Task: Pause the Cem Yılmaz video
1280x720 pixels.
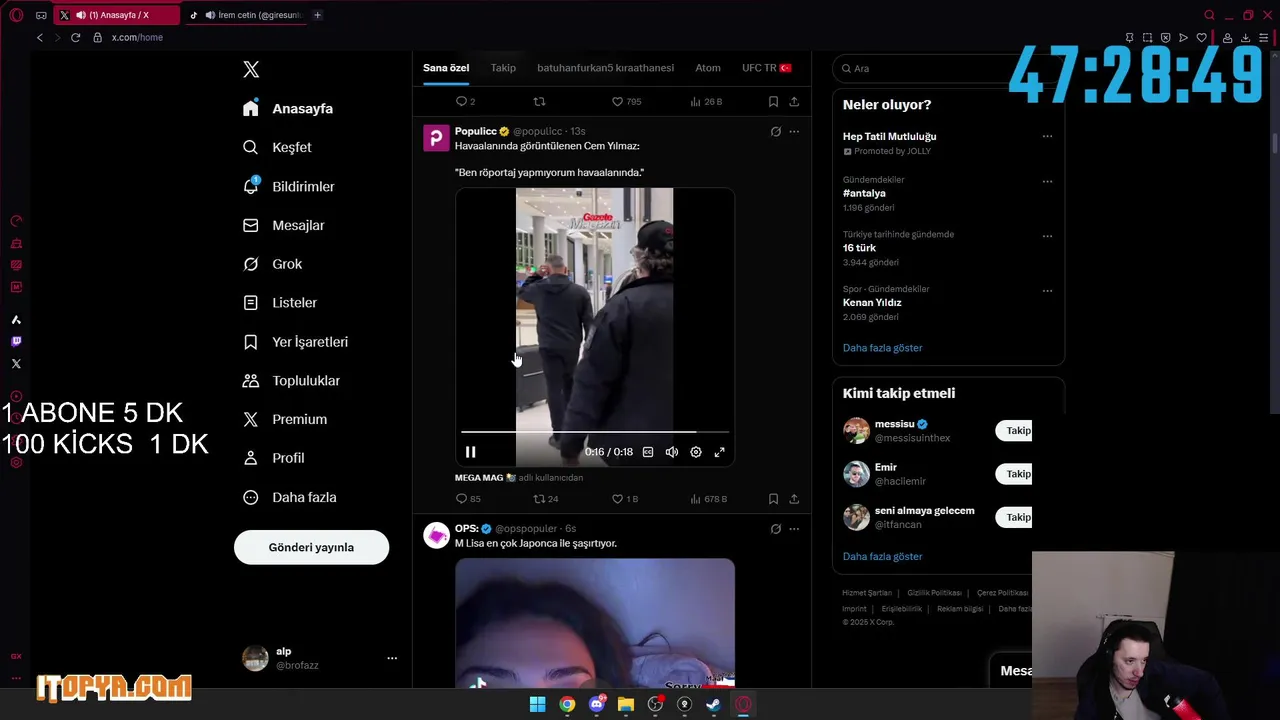Action: click(x=471, y=452)
